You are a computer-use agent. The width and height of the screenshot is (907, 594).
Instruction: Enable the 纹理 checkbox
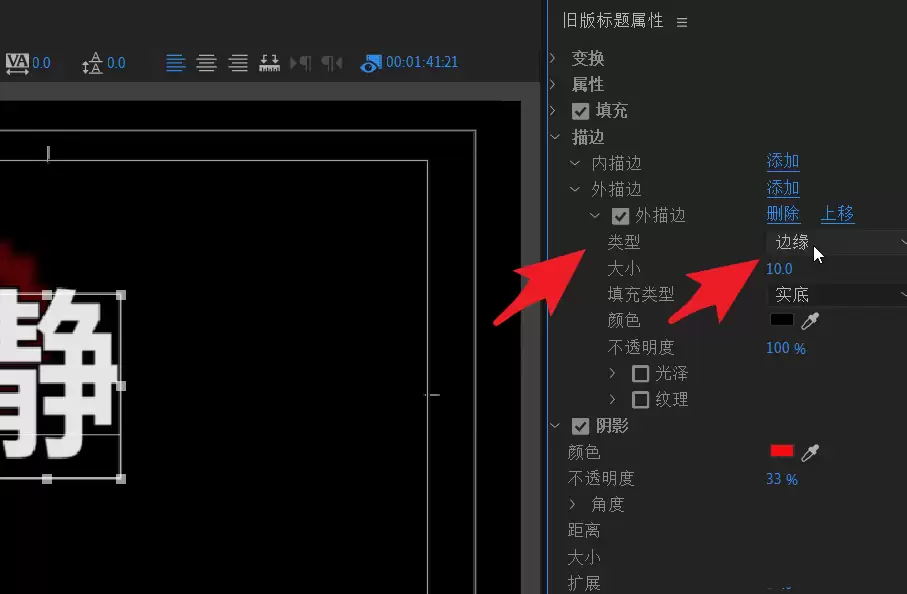point(640,400)
